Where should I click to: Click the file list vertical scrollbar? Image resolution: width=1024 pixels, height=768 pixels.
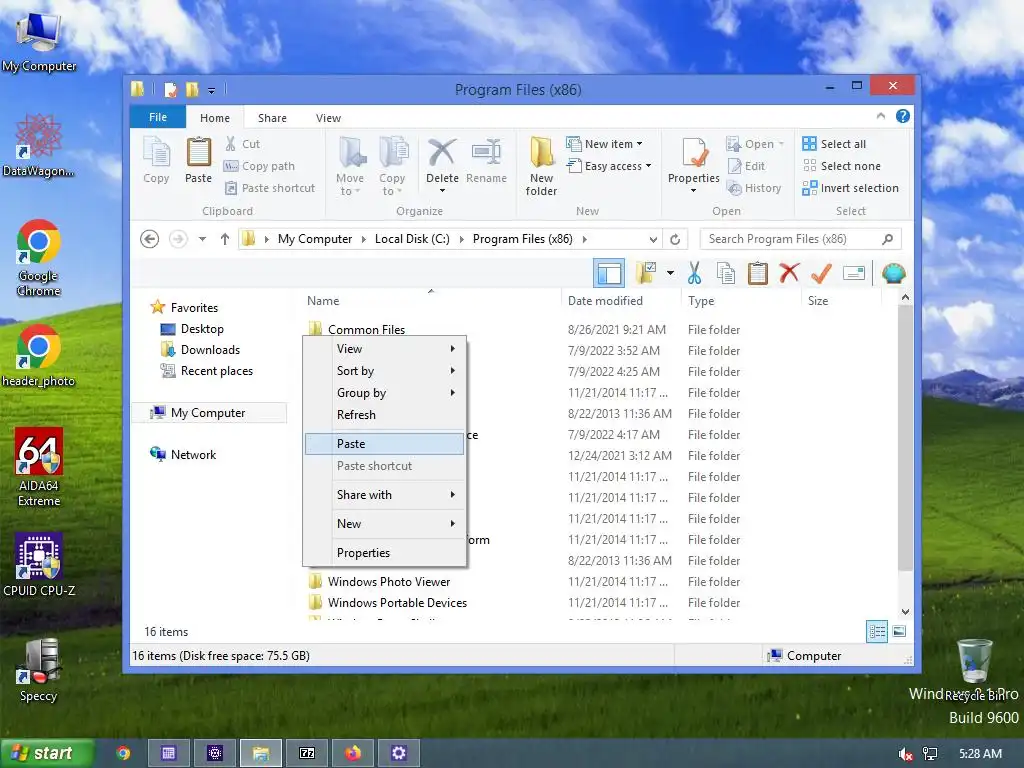(905, 438)
